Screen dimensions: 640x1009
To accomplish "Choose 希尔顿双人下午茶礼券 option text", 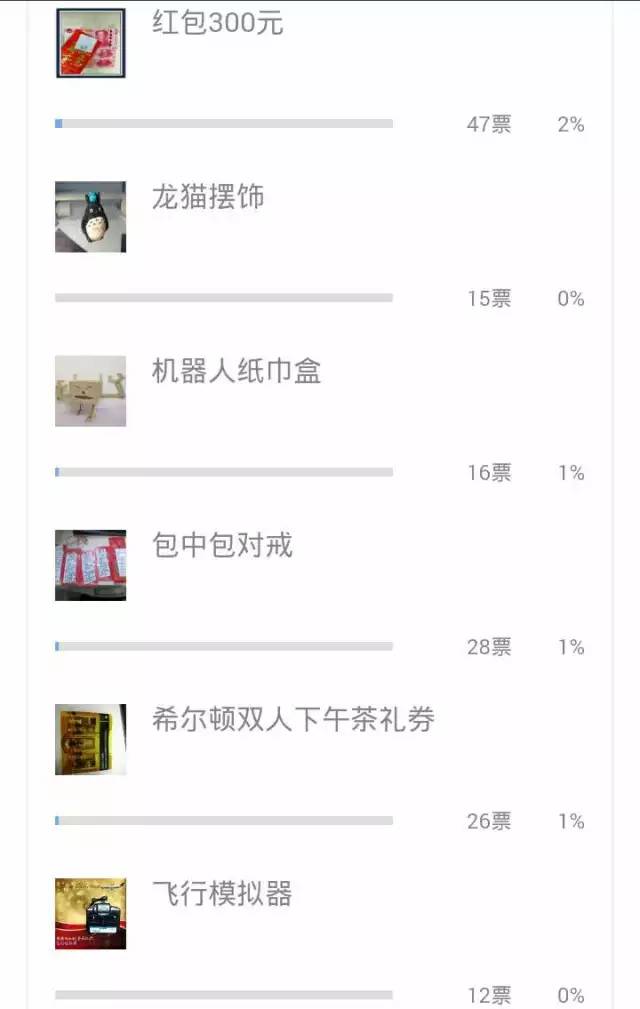I will 293,720.
